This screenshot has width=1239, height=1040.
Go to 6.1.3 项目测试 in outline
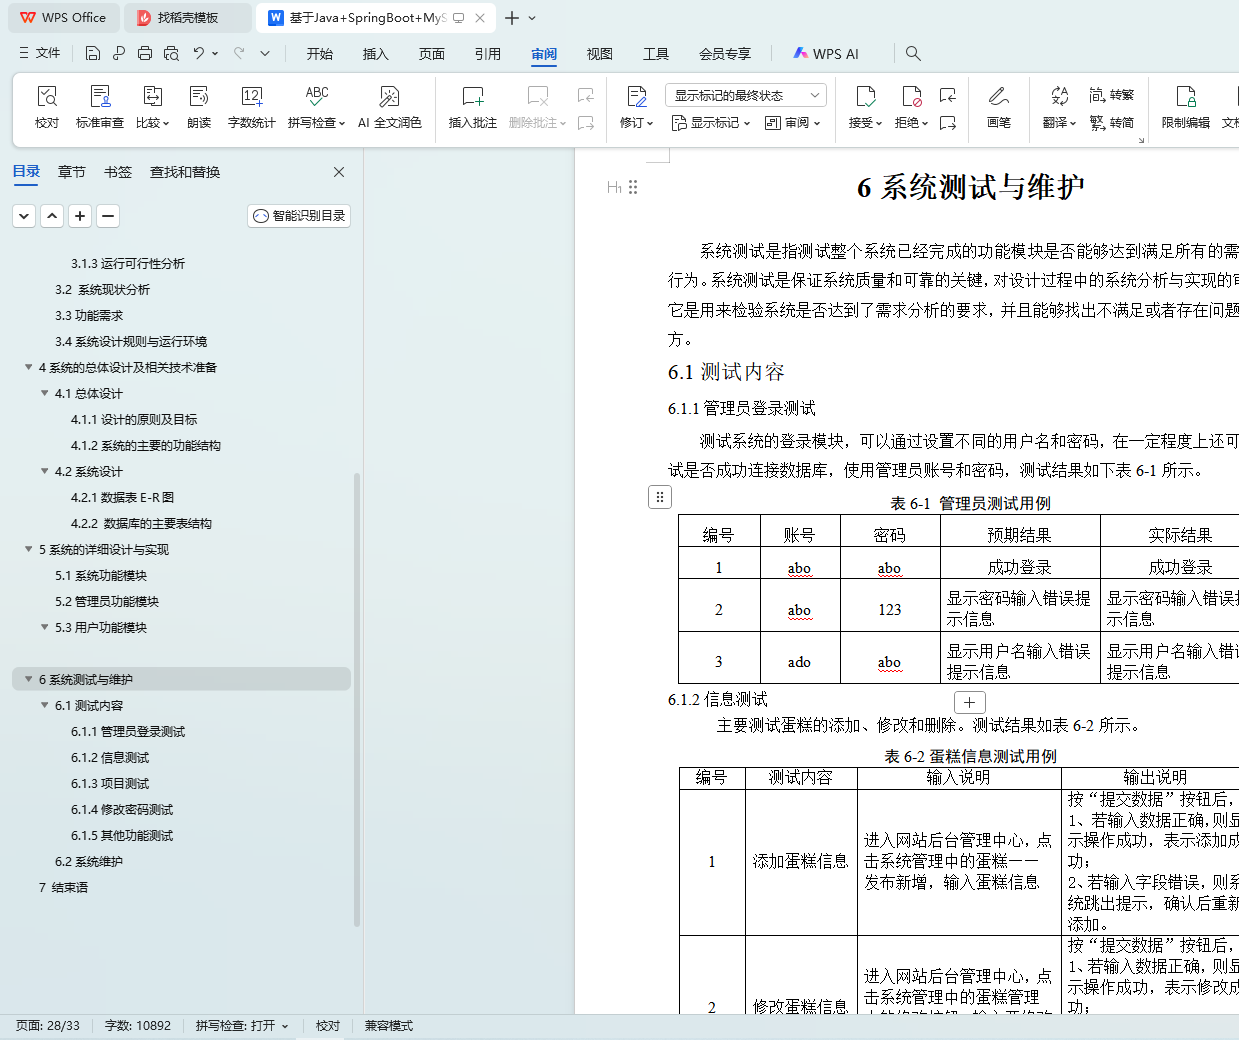(110, 784)
